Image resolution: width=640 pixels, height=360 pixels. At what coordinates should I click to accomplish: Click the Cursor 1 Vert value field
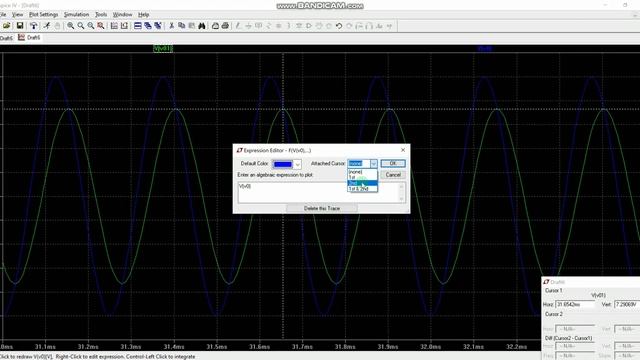pyautogui.click(x=627, y=304)
